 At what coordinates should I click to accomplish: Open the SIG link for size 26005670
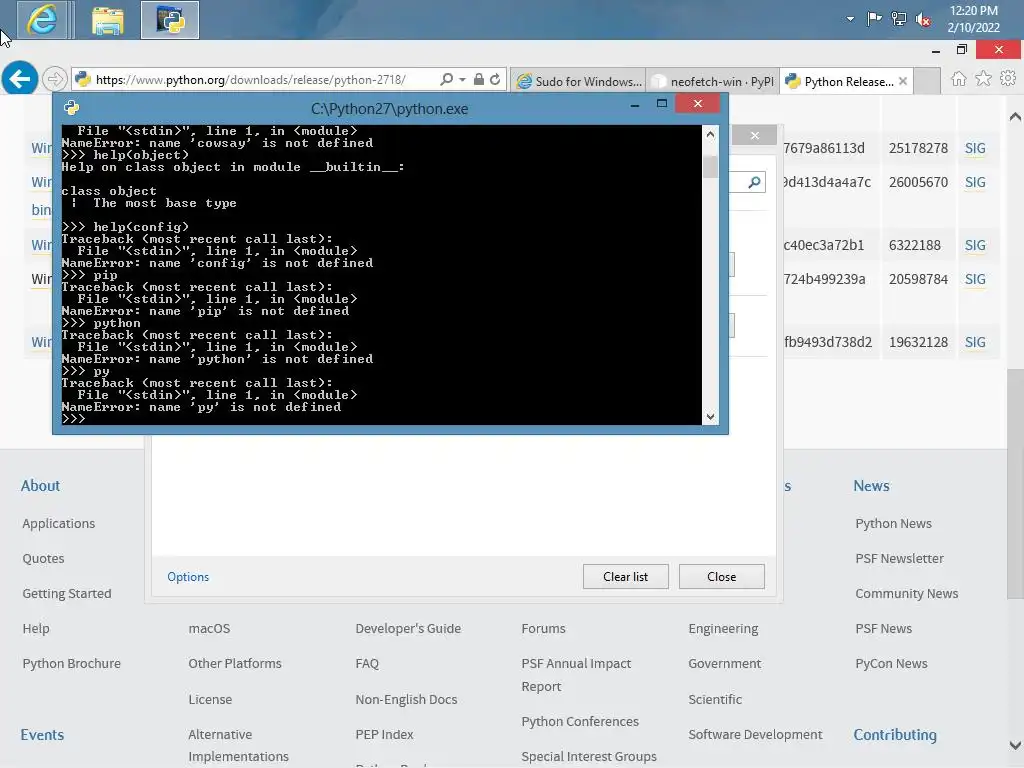(x=975, y=182)
